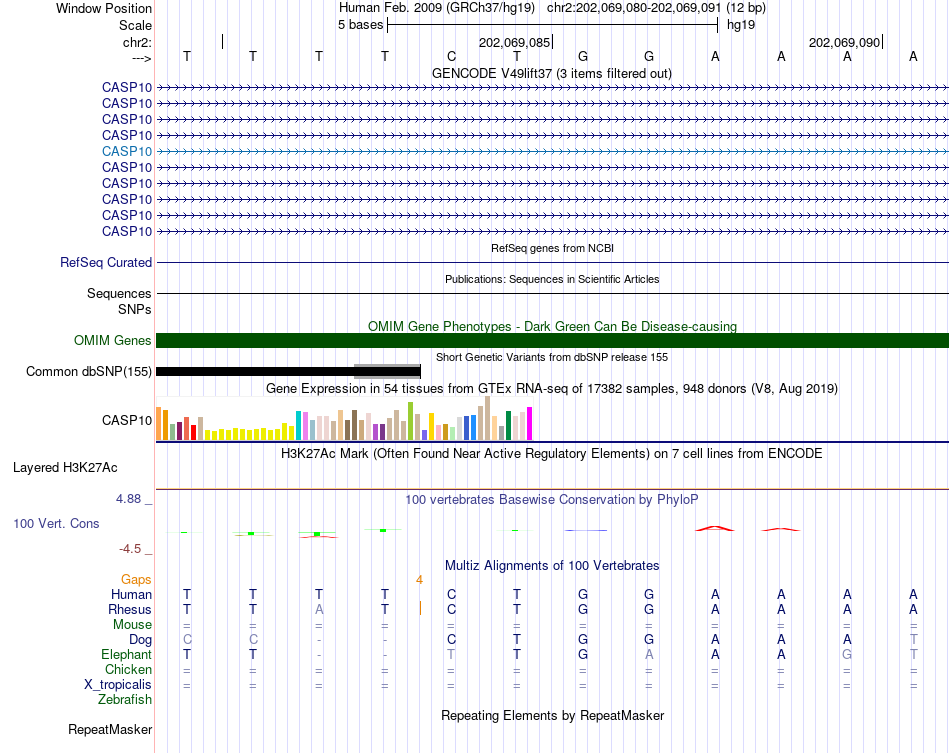Click the chr2:202,069,080-202,069,091 (12 bp) position text
950x753 pixels.
tap(656, 8)
